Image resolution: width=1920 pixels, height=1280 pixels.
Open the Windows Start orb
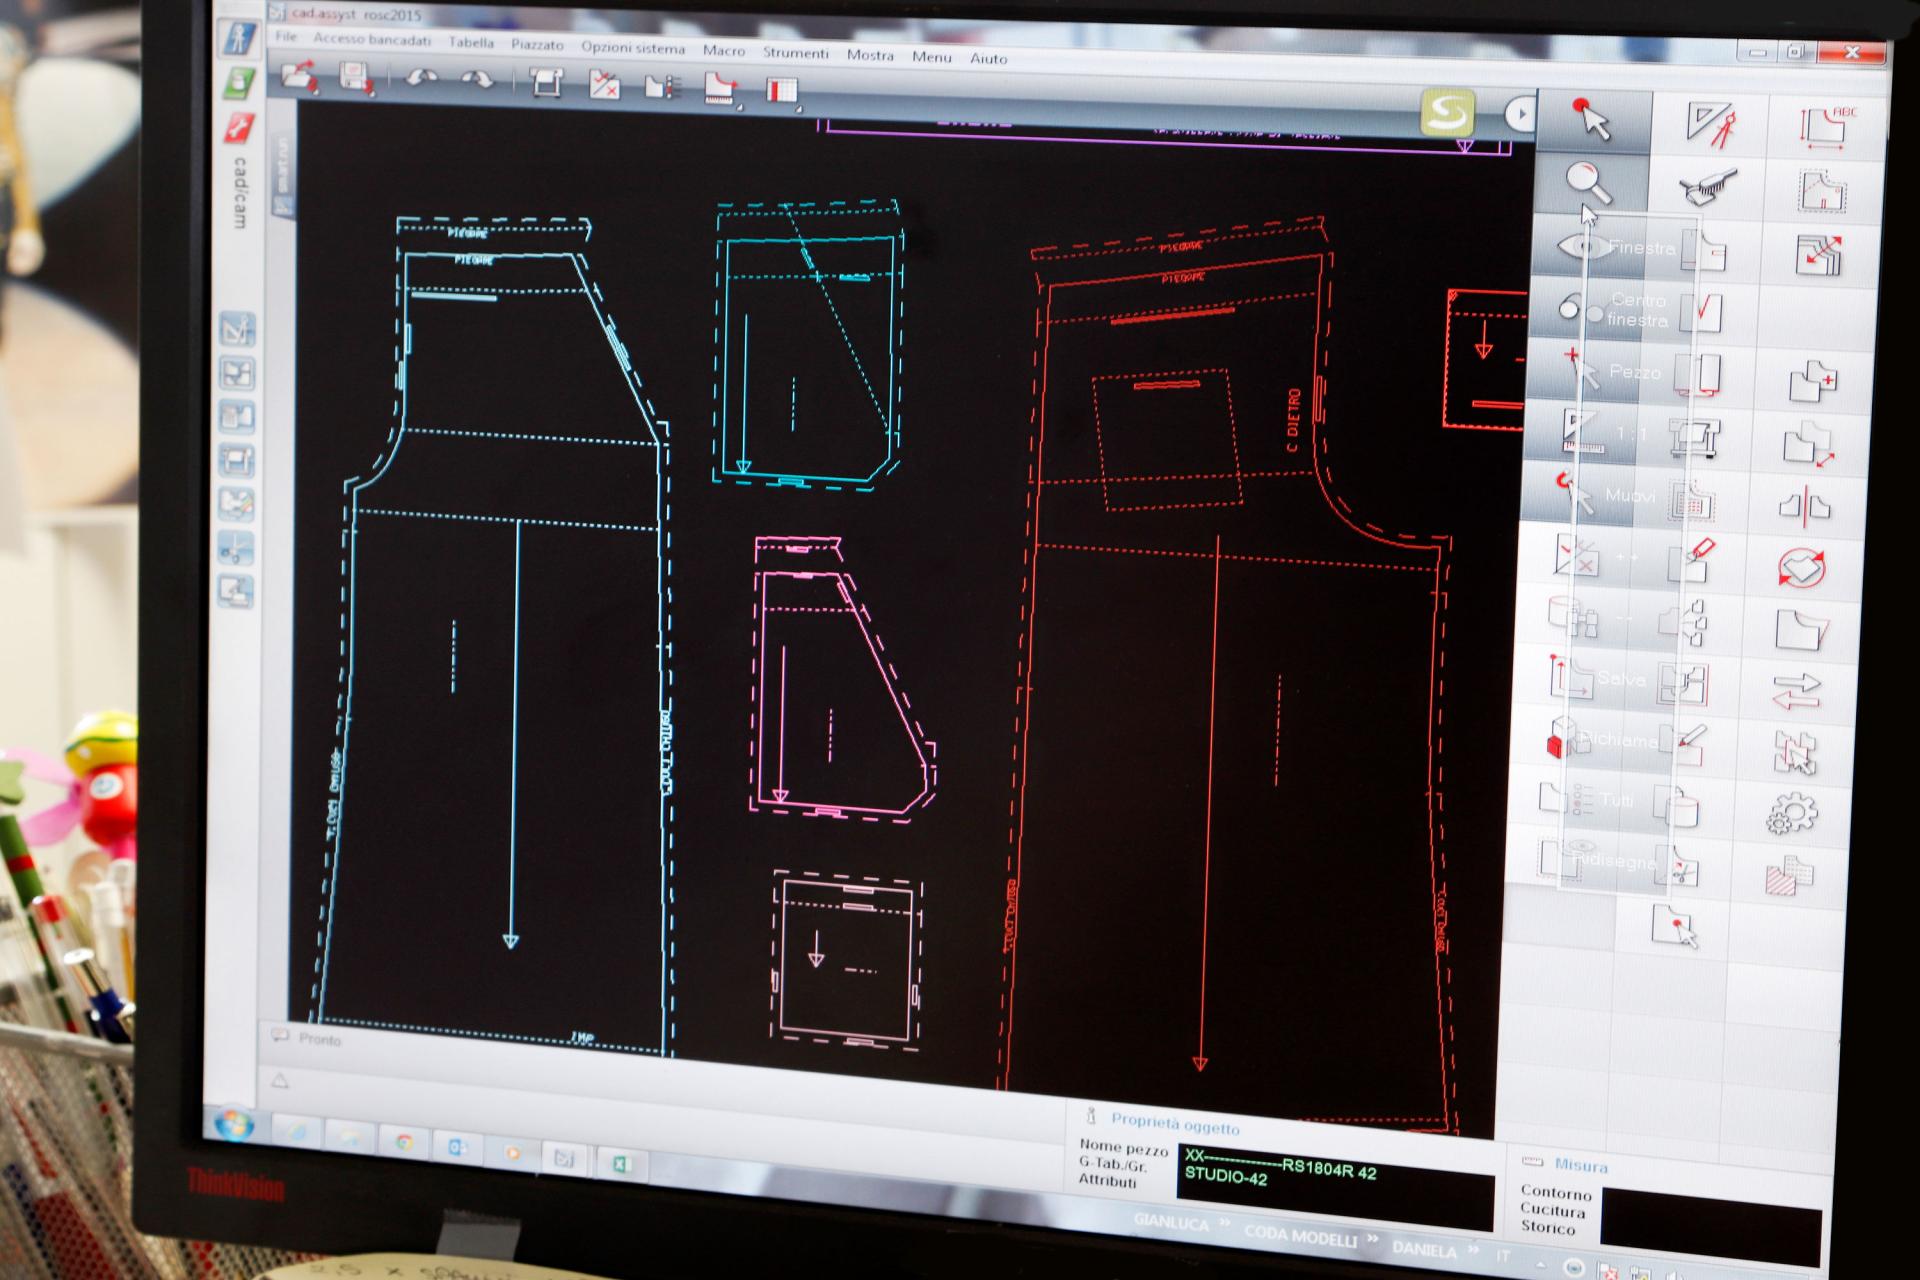pos(234,1124)
